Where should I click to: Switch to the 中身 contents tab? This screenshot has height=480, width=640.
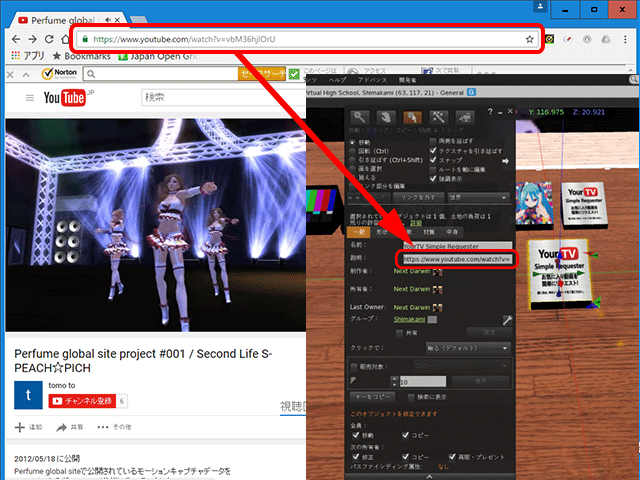point(452,232)
